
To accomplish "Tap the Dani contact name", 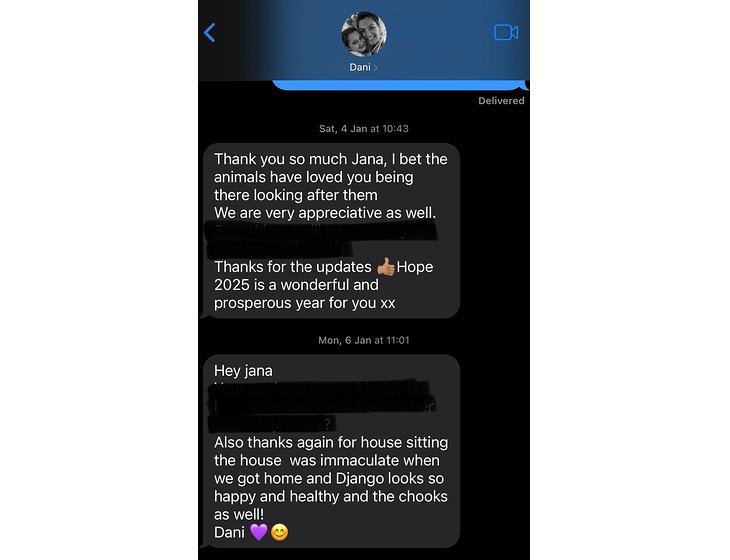I will (360, 67).
